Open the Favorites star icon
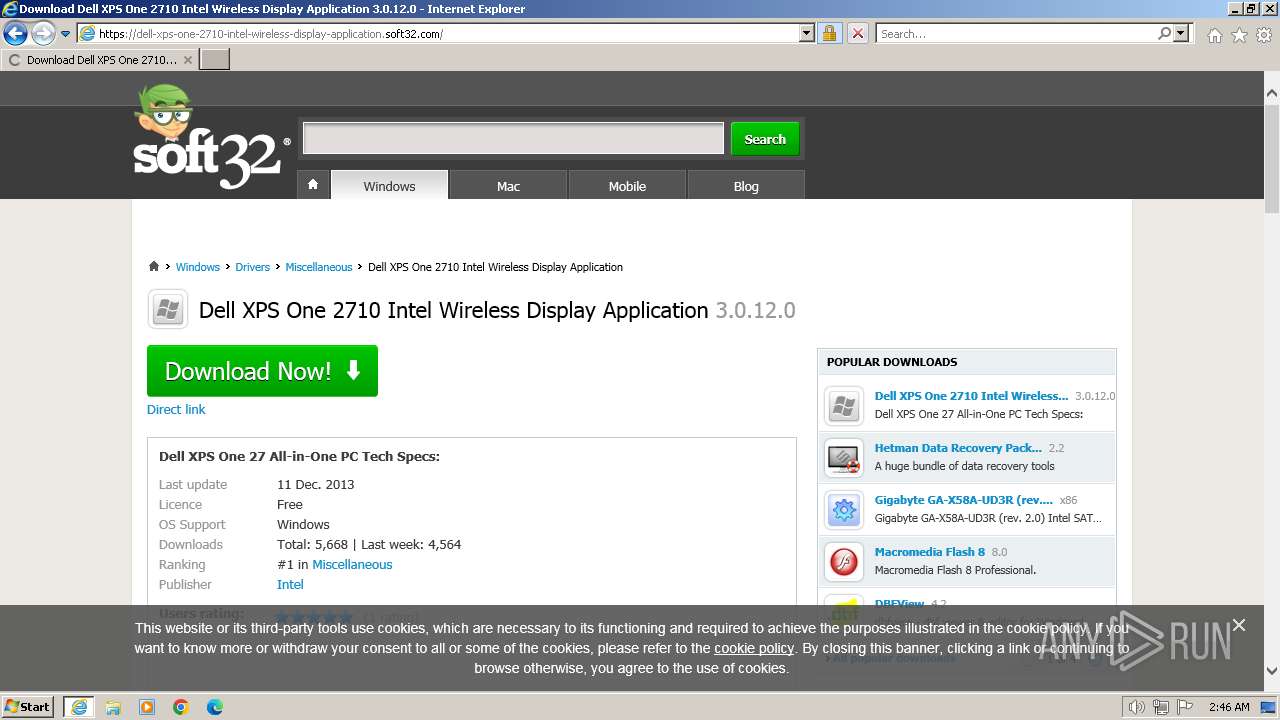1280x720 pixels. 1239,35
